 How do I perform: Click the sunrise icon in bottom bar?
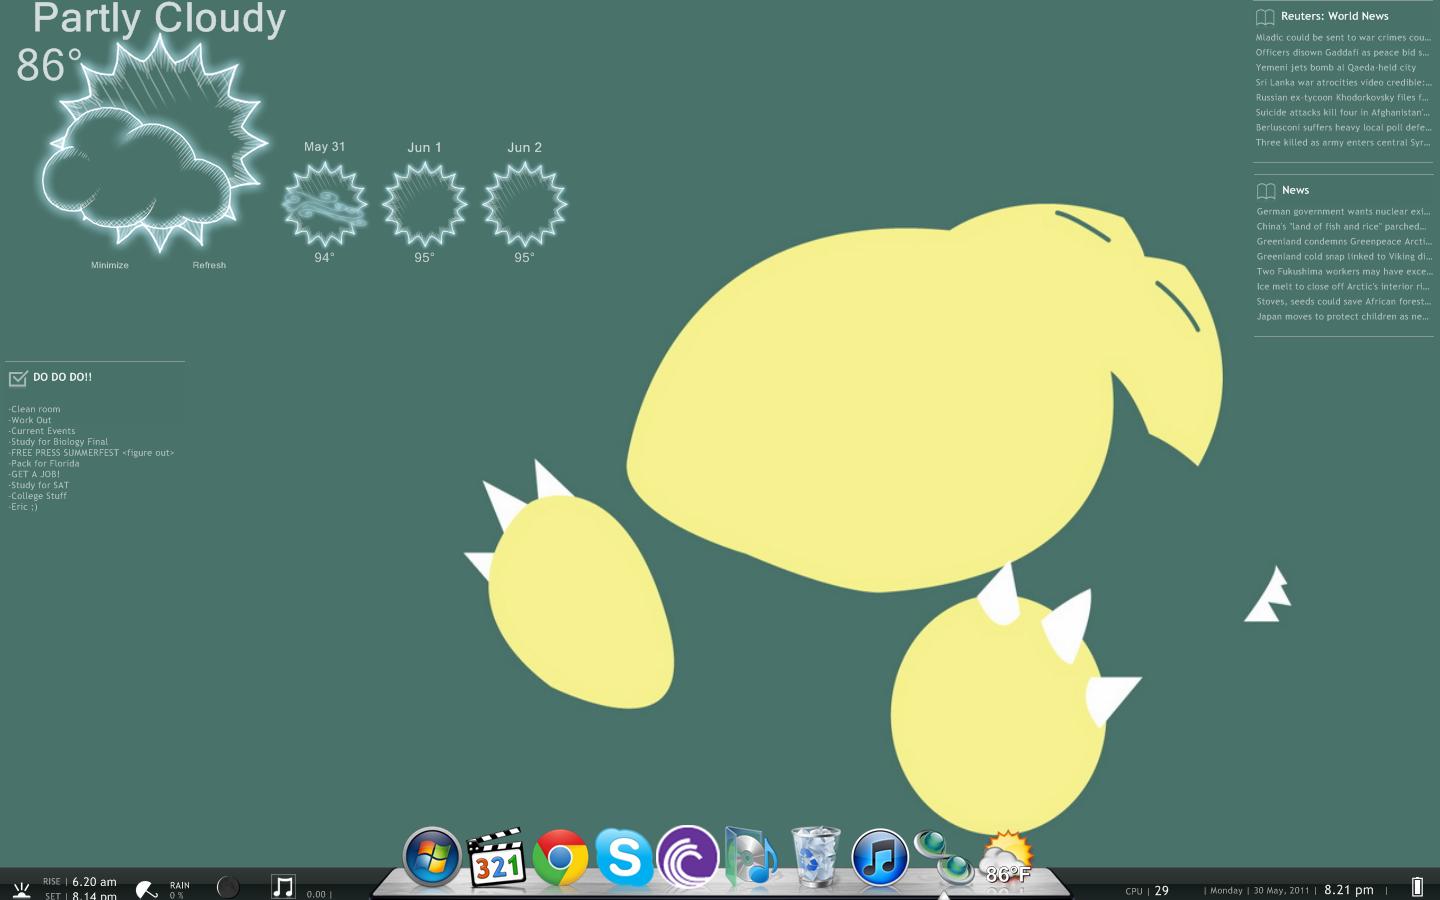[x=21, y=889]
